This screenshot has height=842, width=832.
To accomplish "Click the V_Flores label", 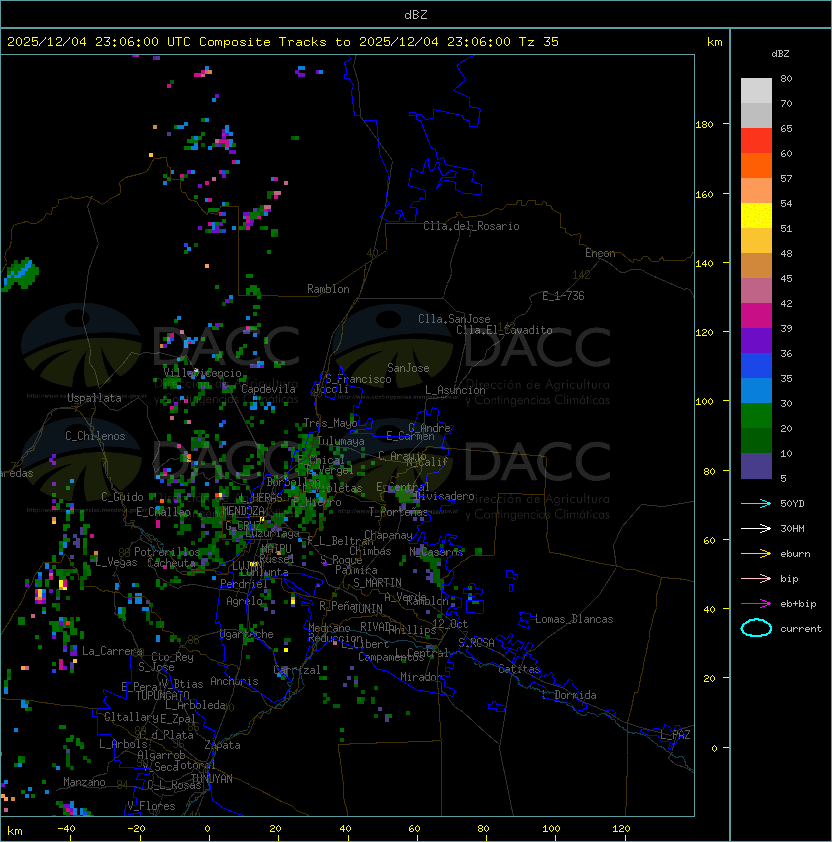I will point(151,806).
